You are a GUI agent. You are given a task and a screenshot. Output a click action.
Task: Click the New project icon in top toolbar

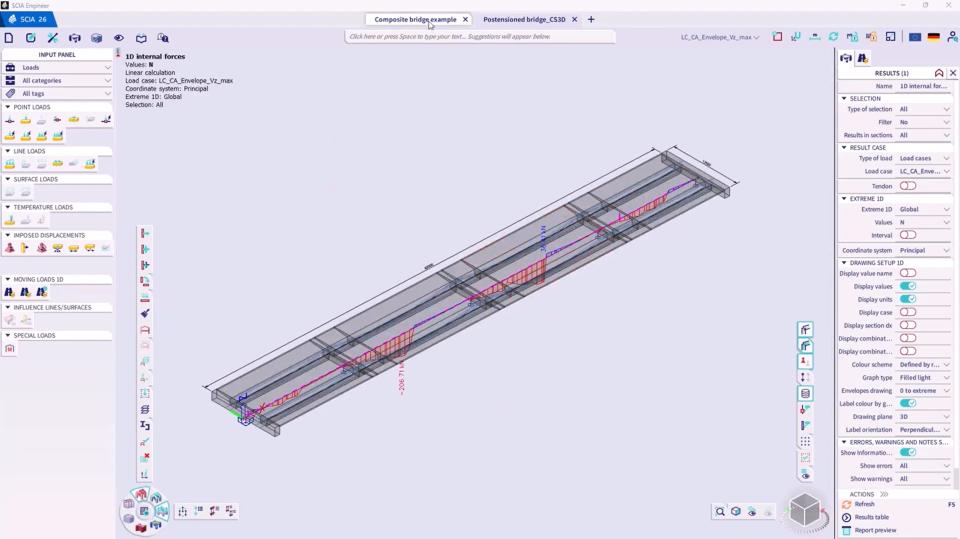click(9, 38)
